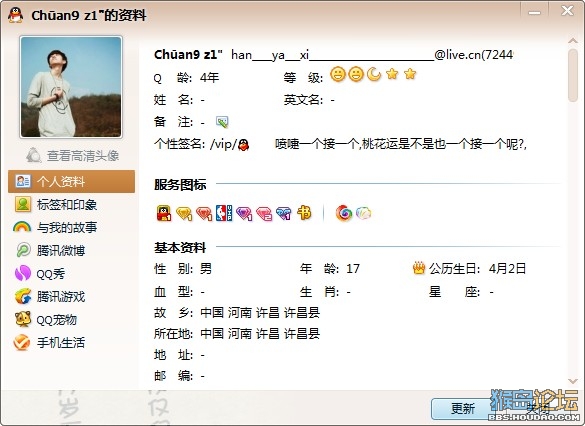
Task: Click the pink diamond service icon
Action: 264,214
